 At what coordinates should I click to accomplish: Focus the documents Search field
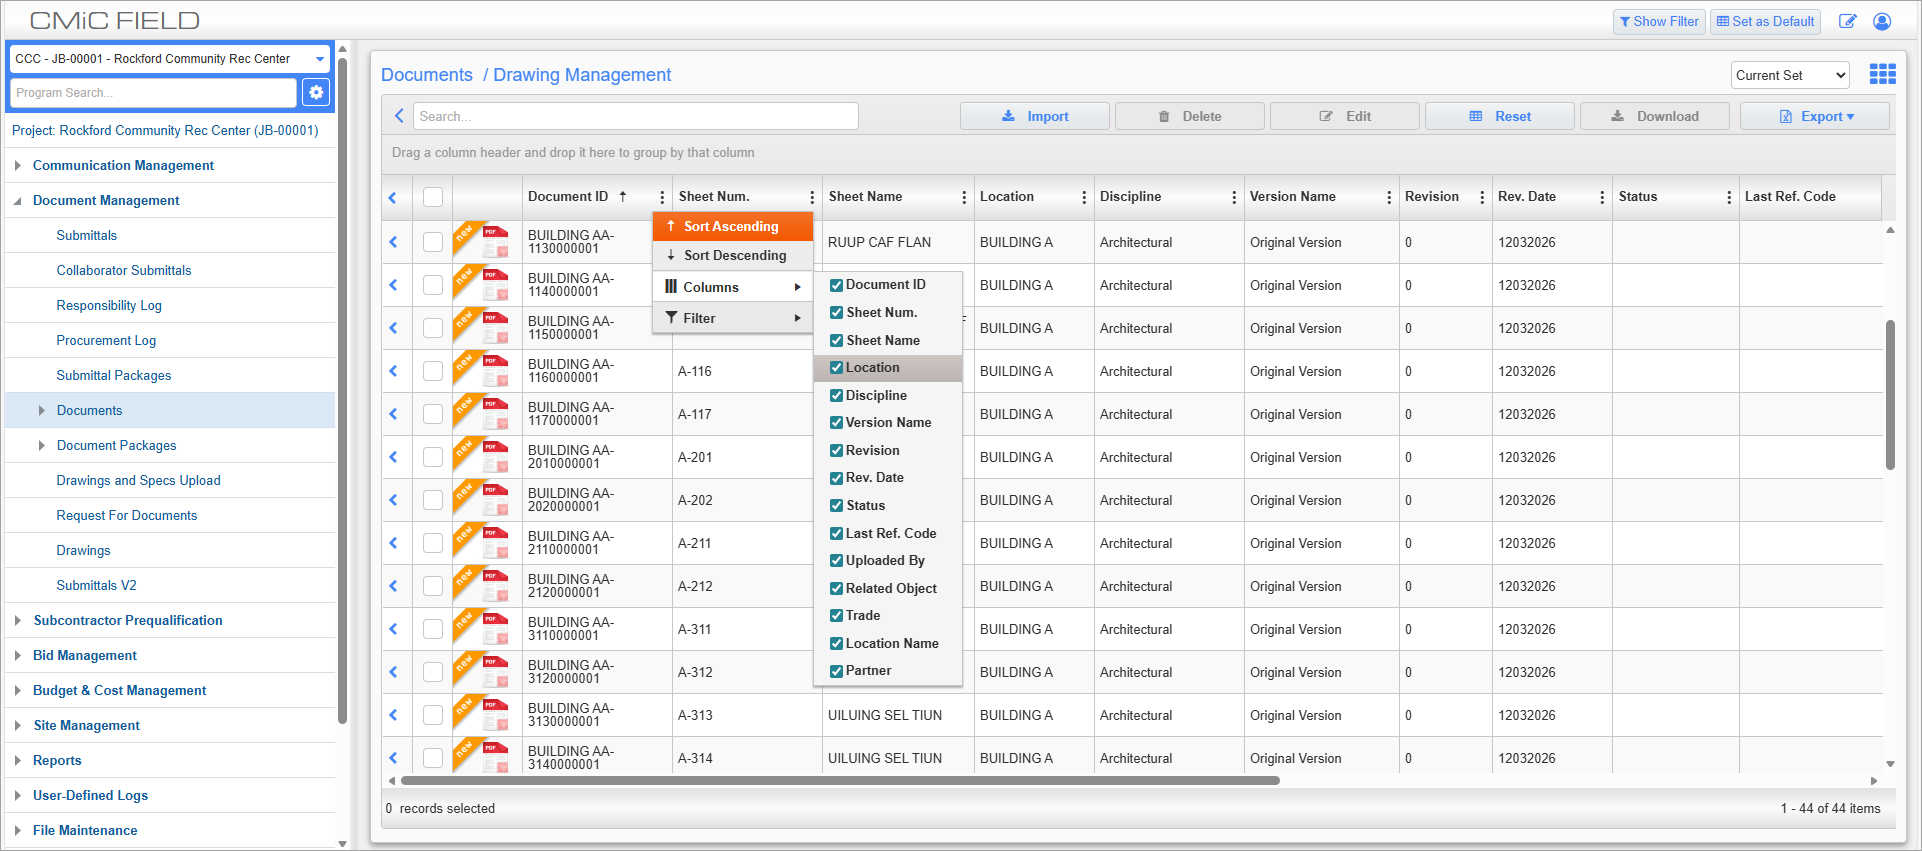(635, 116)
